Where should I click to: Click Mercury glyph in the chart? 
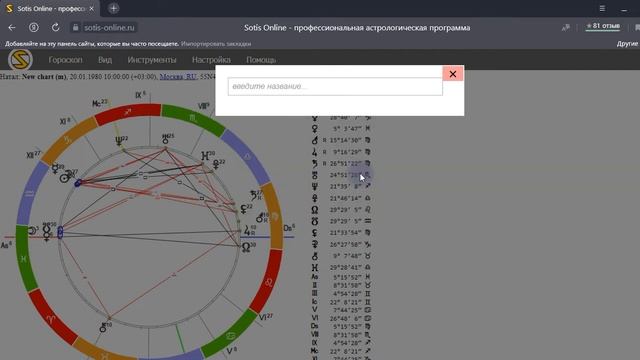(55, 169)
